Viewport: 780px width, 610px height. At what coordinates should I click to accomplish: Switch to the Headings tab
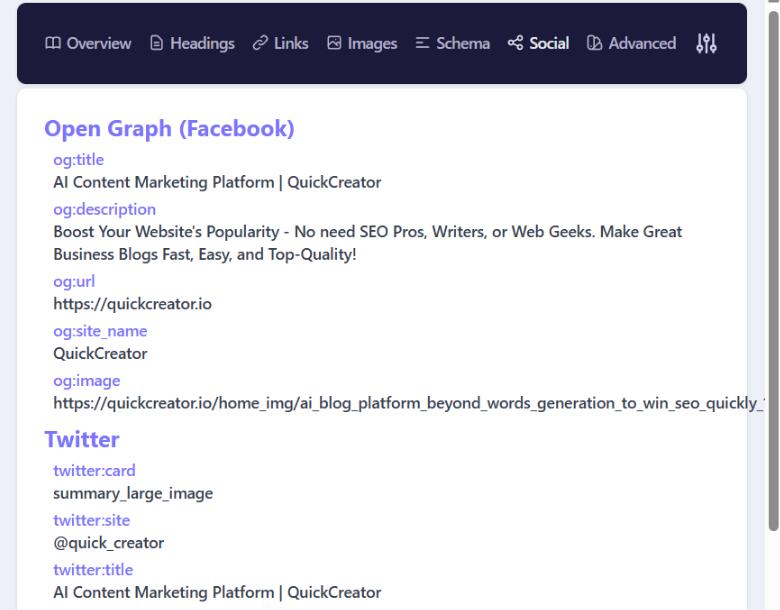192,43
